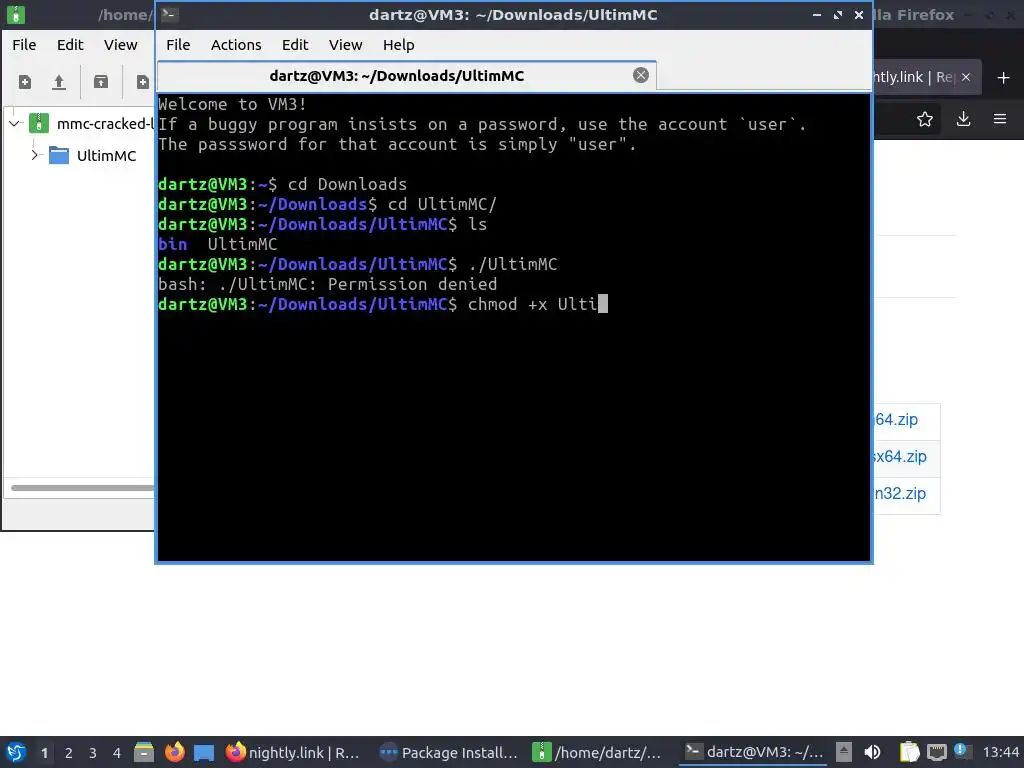Expand the UltimMC folder tree node

point(35,155)
